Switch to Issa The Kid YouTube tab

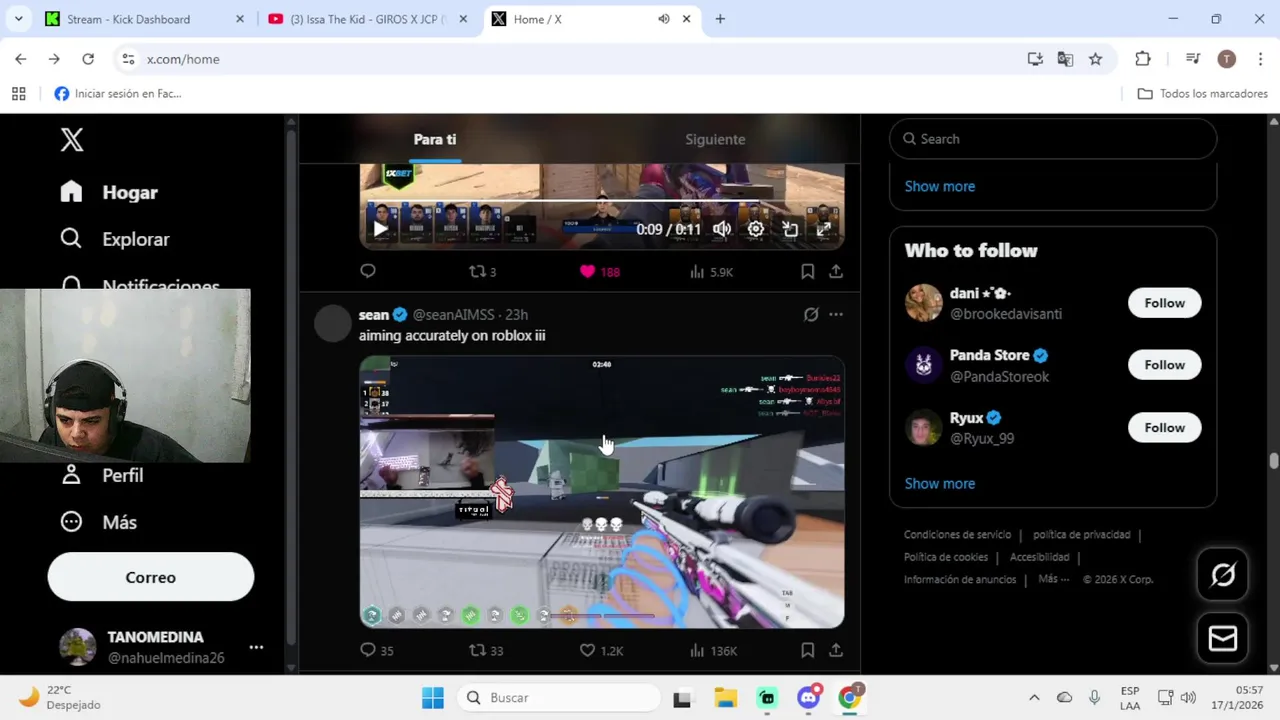click(368, 19)
